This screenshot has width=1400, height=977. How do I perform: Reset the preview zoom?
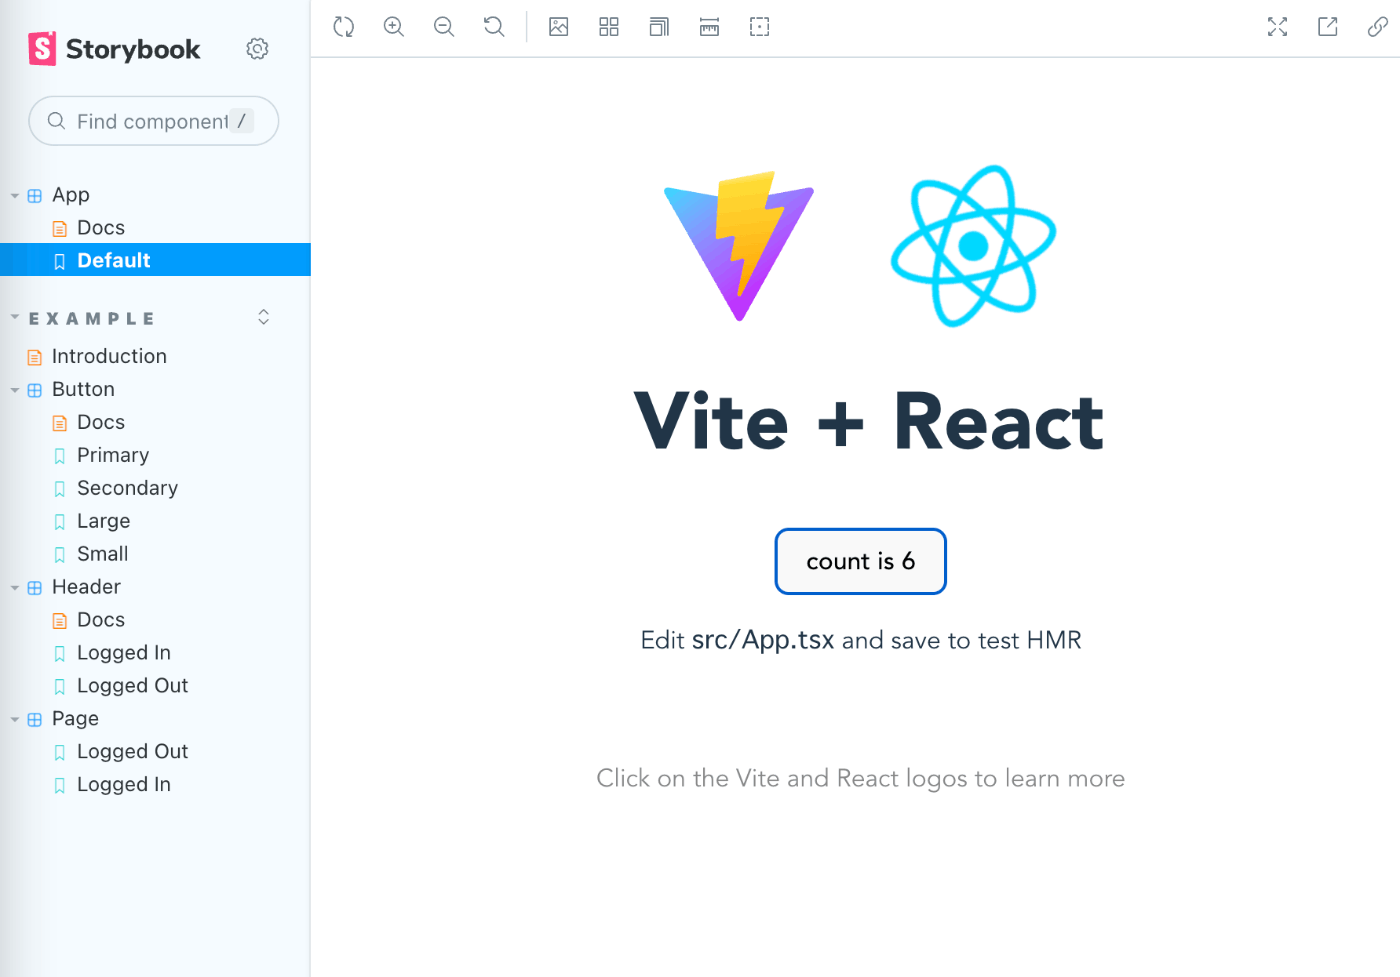click(494, 27)
